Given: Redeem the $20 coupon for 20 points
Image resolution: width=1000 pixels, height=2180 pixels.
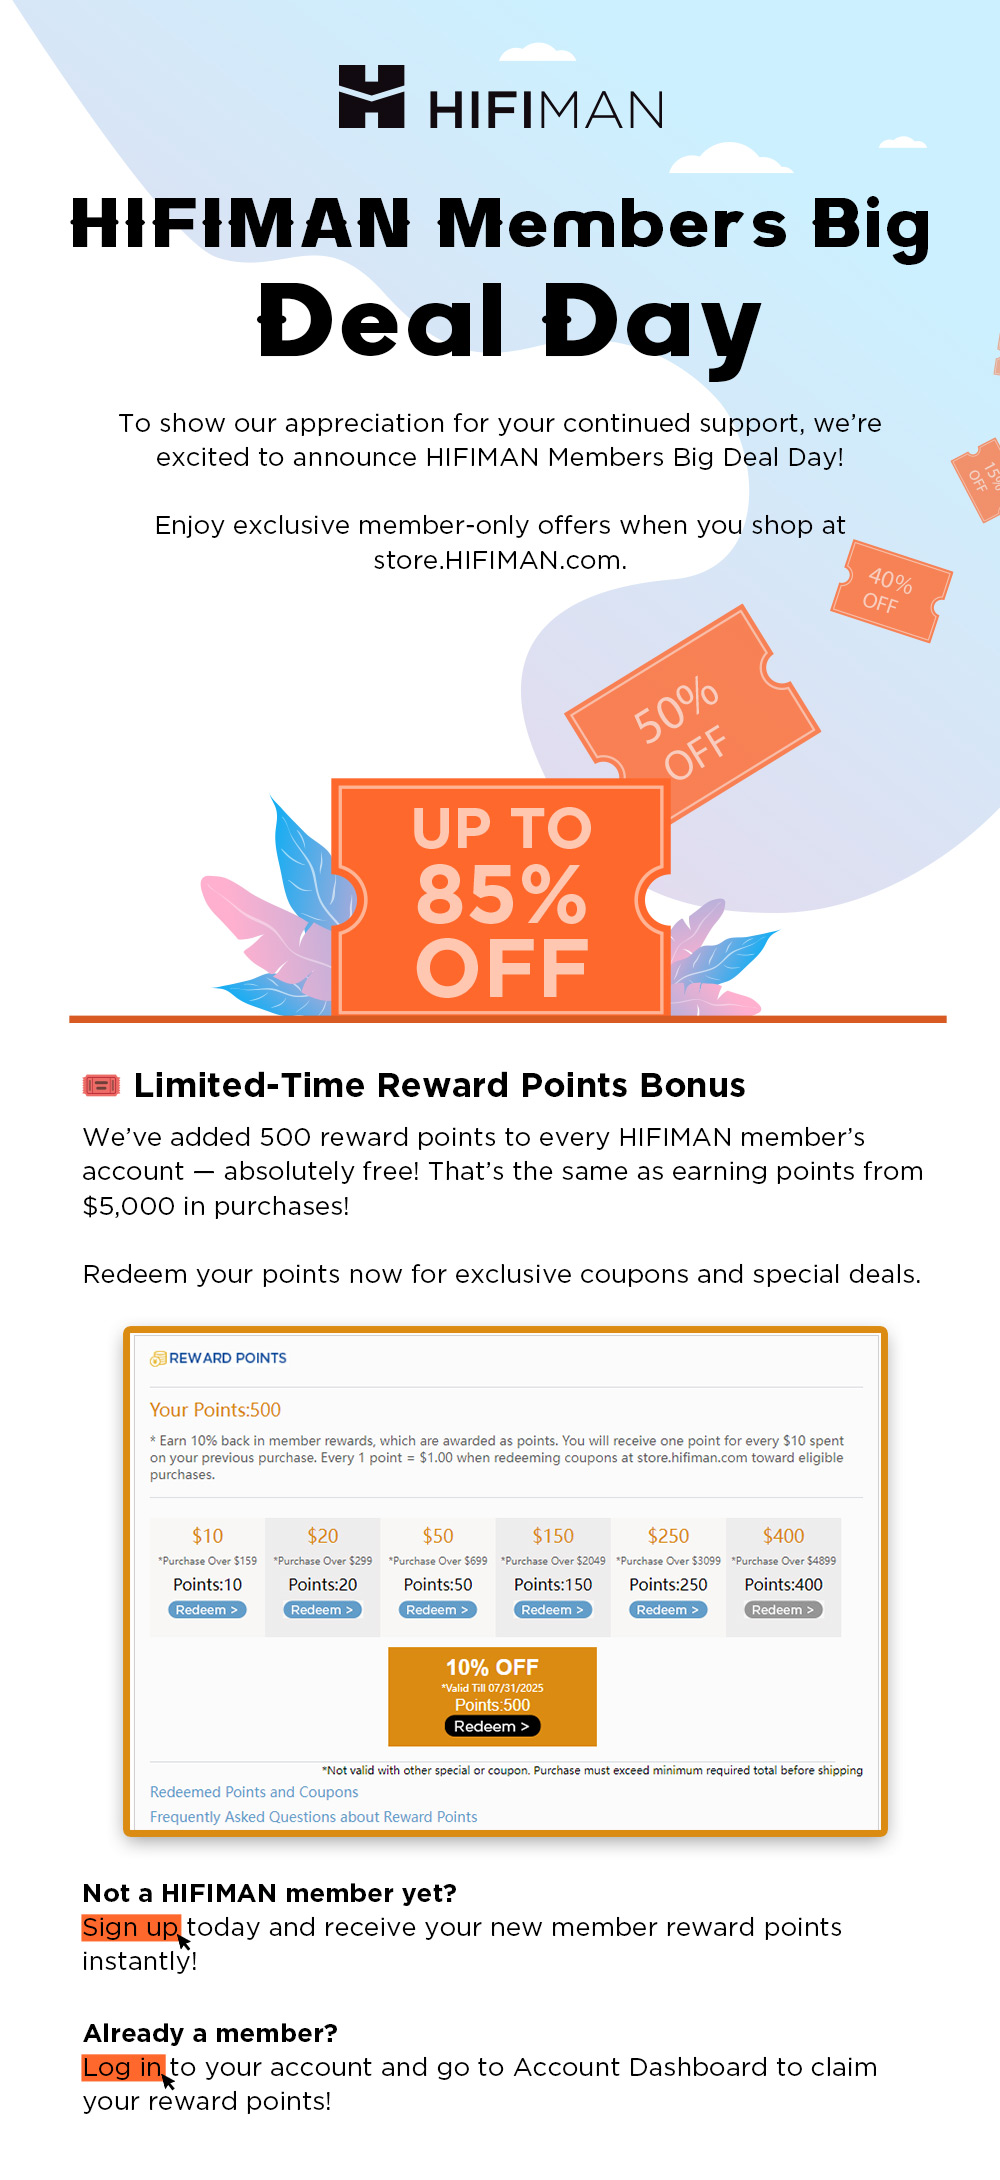Looking at the screenshot, I should (322, 1610).
